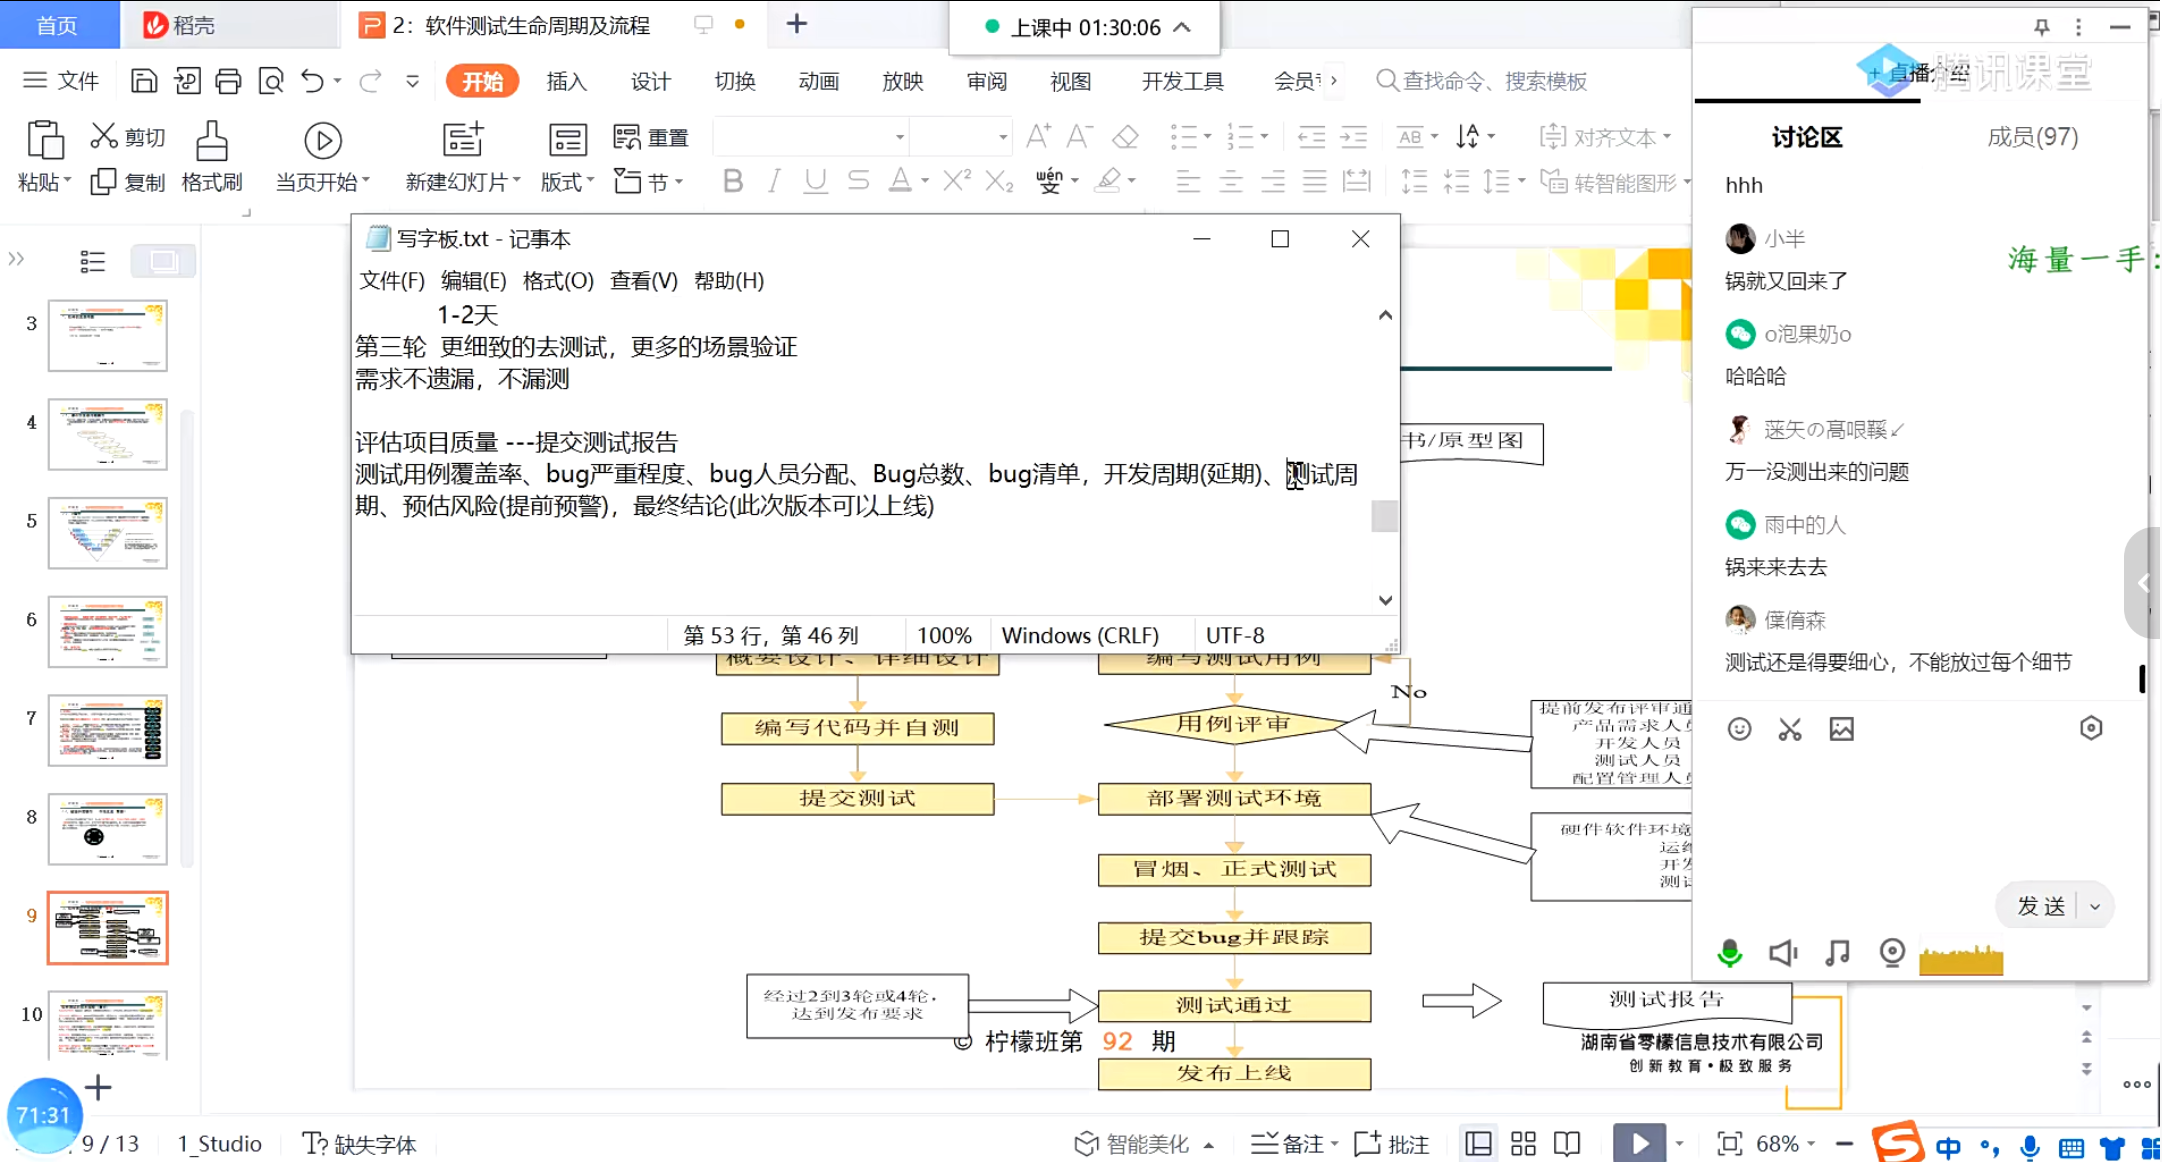Toggle Strikethrough formatting

pyautogui.click(x=858, y=181)
